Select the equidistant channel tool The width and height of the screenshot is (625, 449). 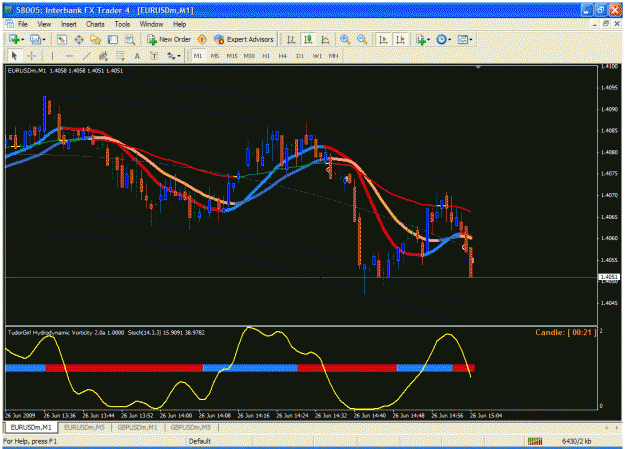click(x=103, y=56)
